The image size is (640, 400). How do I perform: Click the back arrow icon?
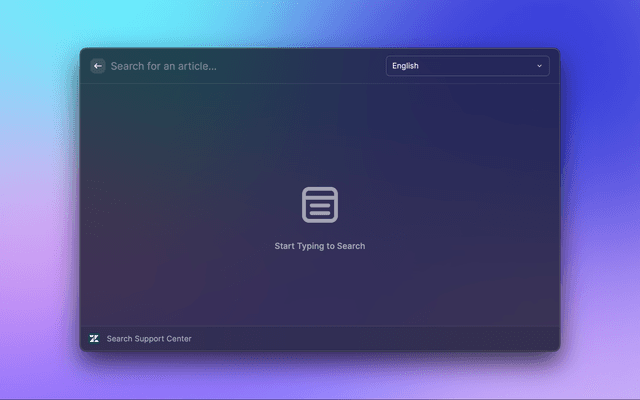pyautogui.click(x=97, y=66)
